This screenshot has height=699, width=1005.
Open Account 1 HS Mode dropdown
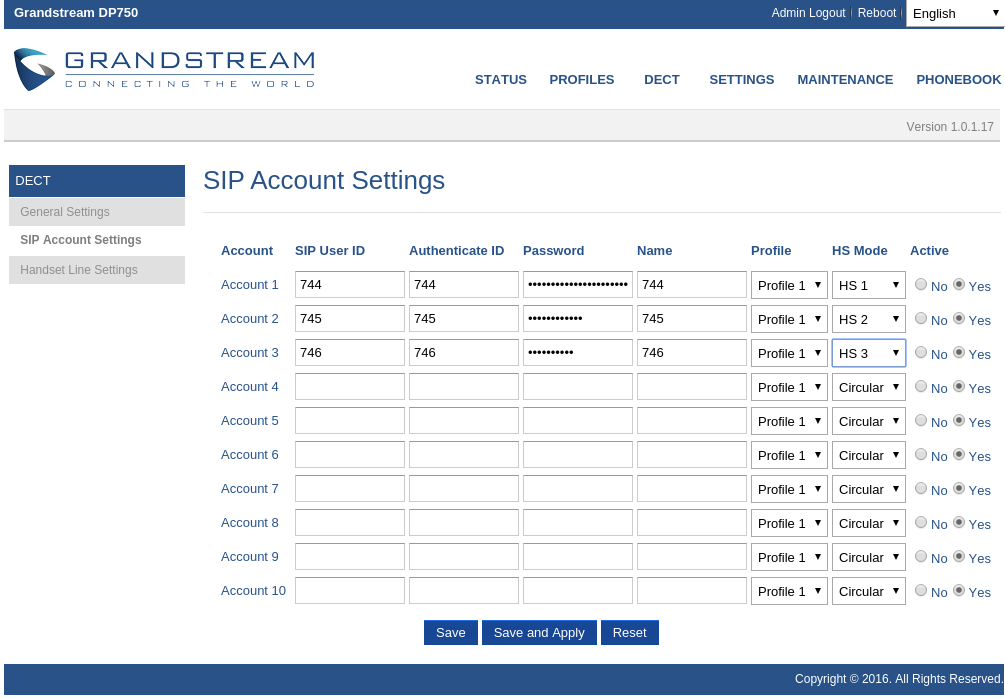(868, 285)
